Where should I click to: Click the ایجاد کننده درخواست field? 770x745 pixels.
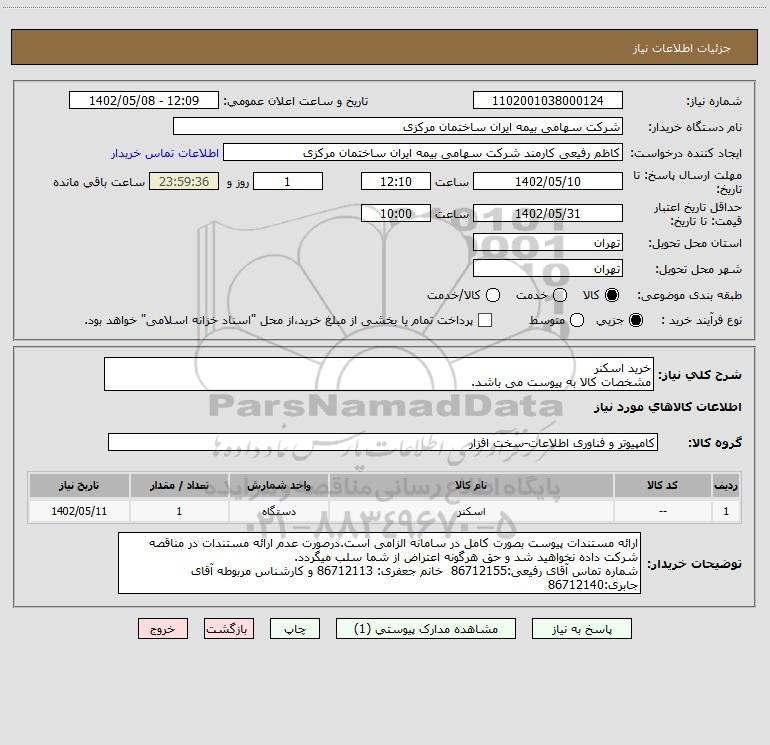[423, 153]
